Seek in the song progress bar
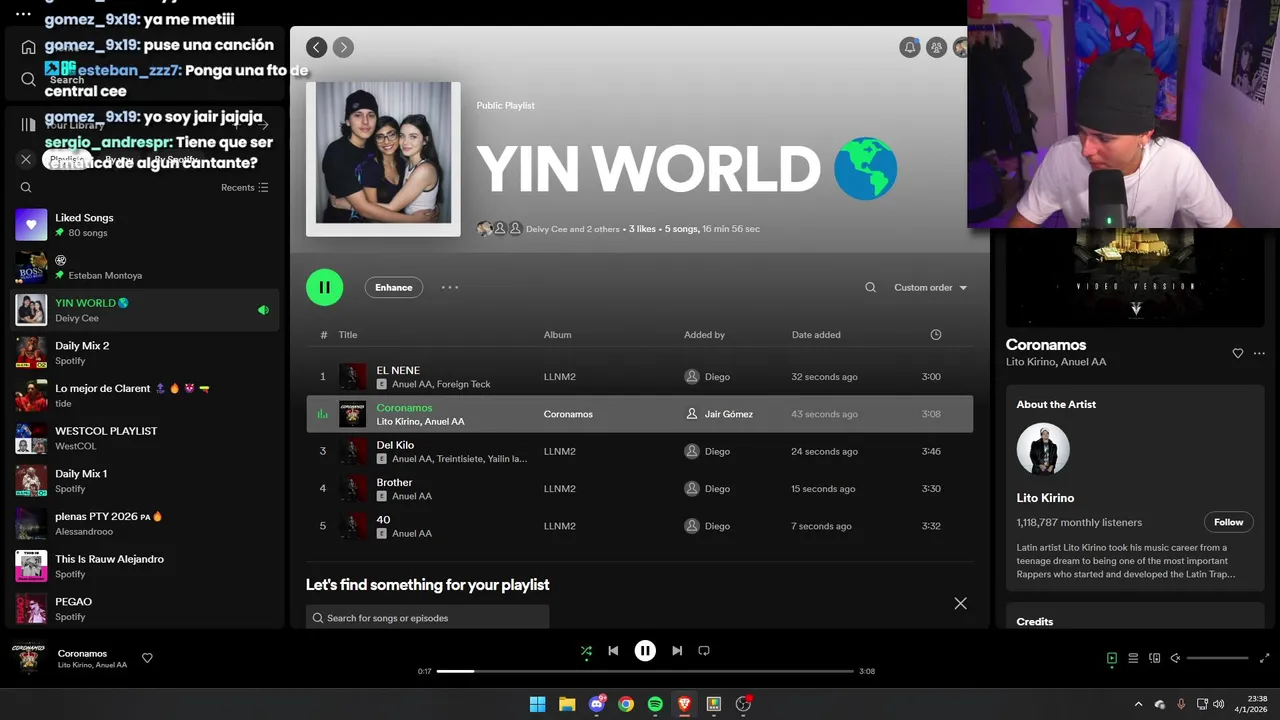This screenshot has width=1280, height=720. [645, 671]
